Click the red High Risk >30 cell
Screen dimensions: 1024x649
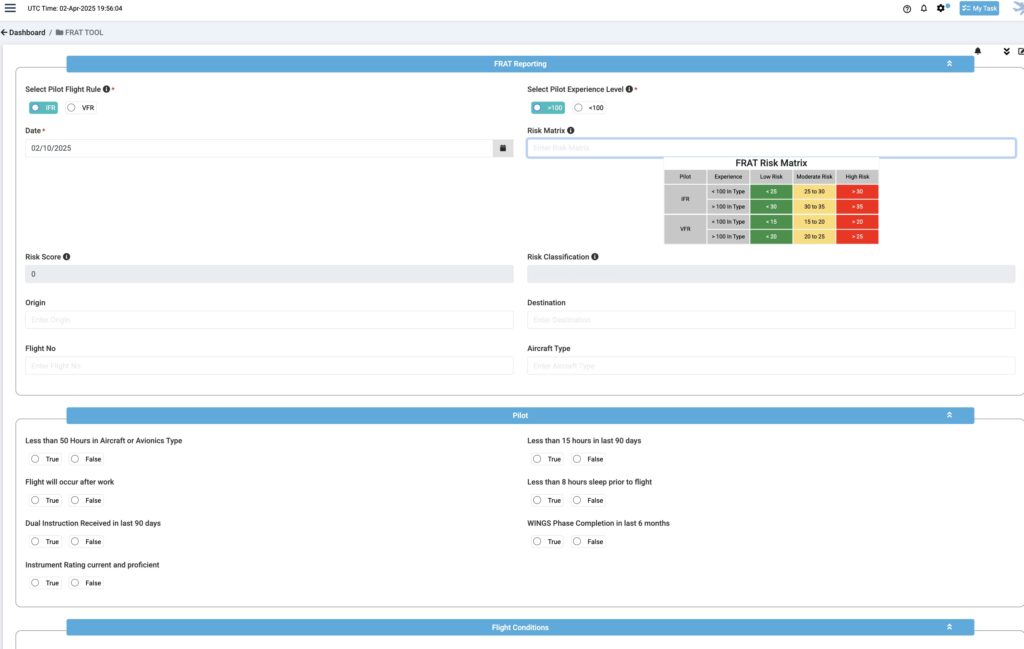[x=857, y=191]
